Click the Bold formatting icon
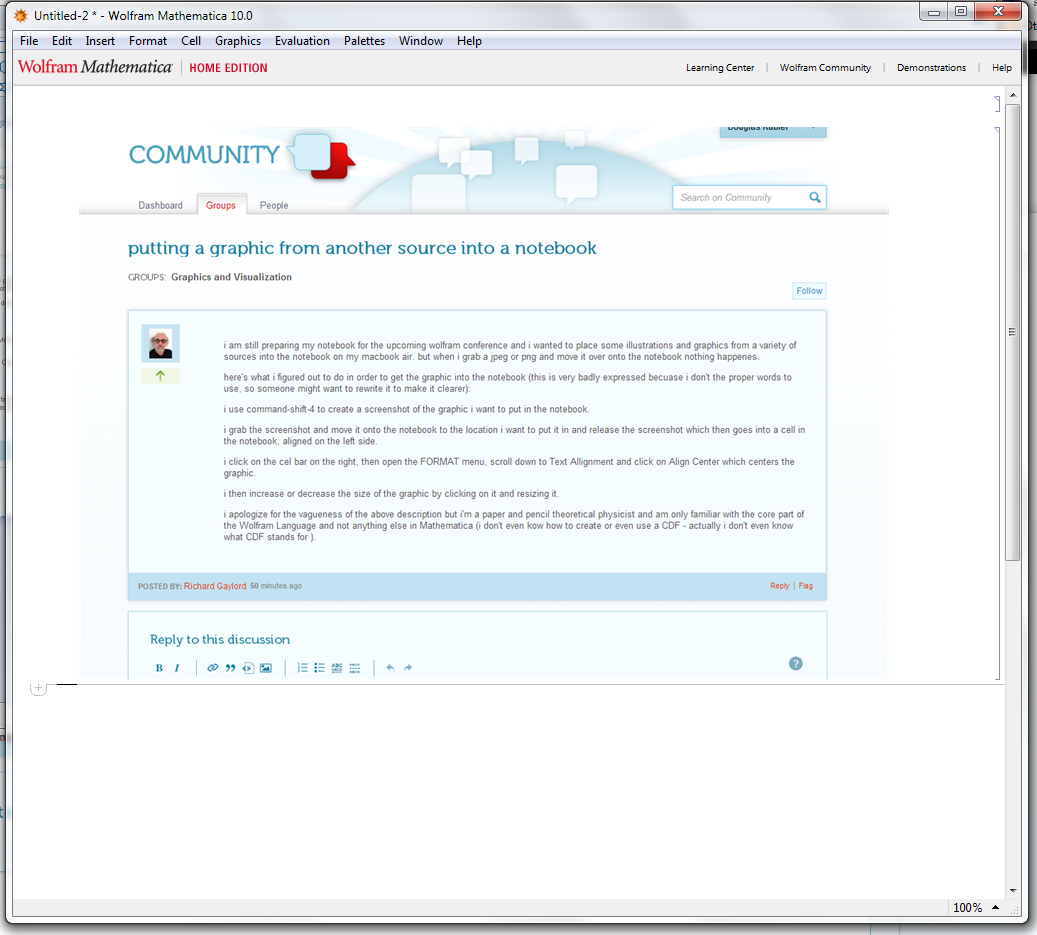 click(159, 668)
